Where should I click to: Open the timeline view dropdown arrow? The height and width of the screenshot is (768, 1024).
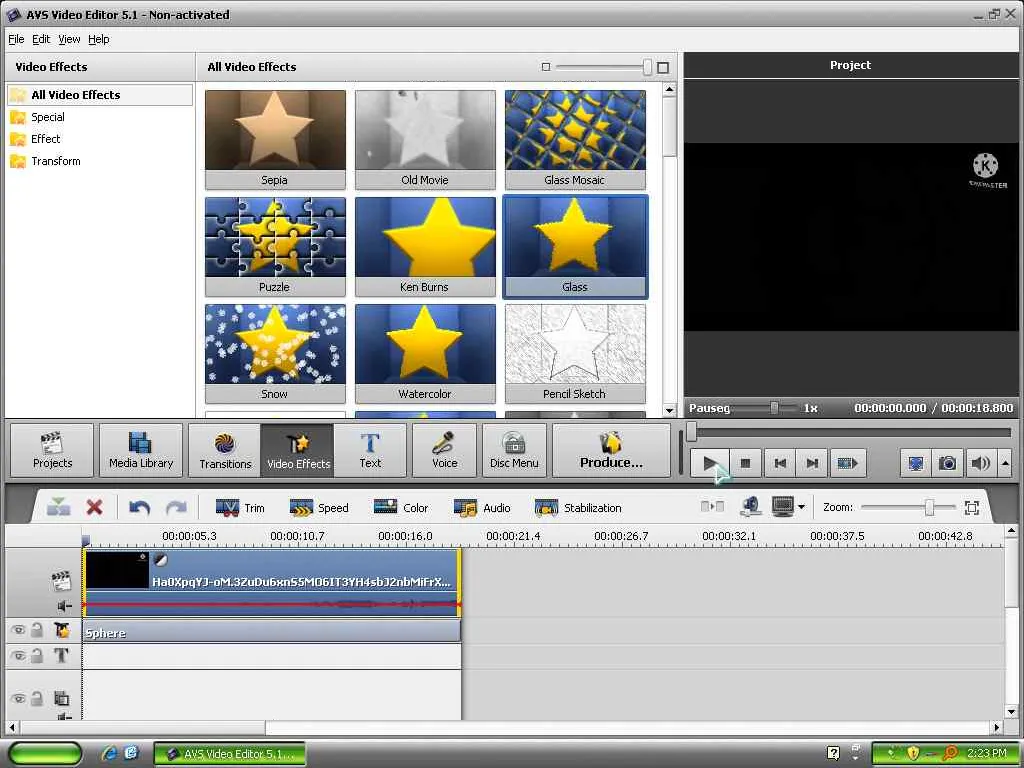(801, 507)
